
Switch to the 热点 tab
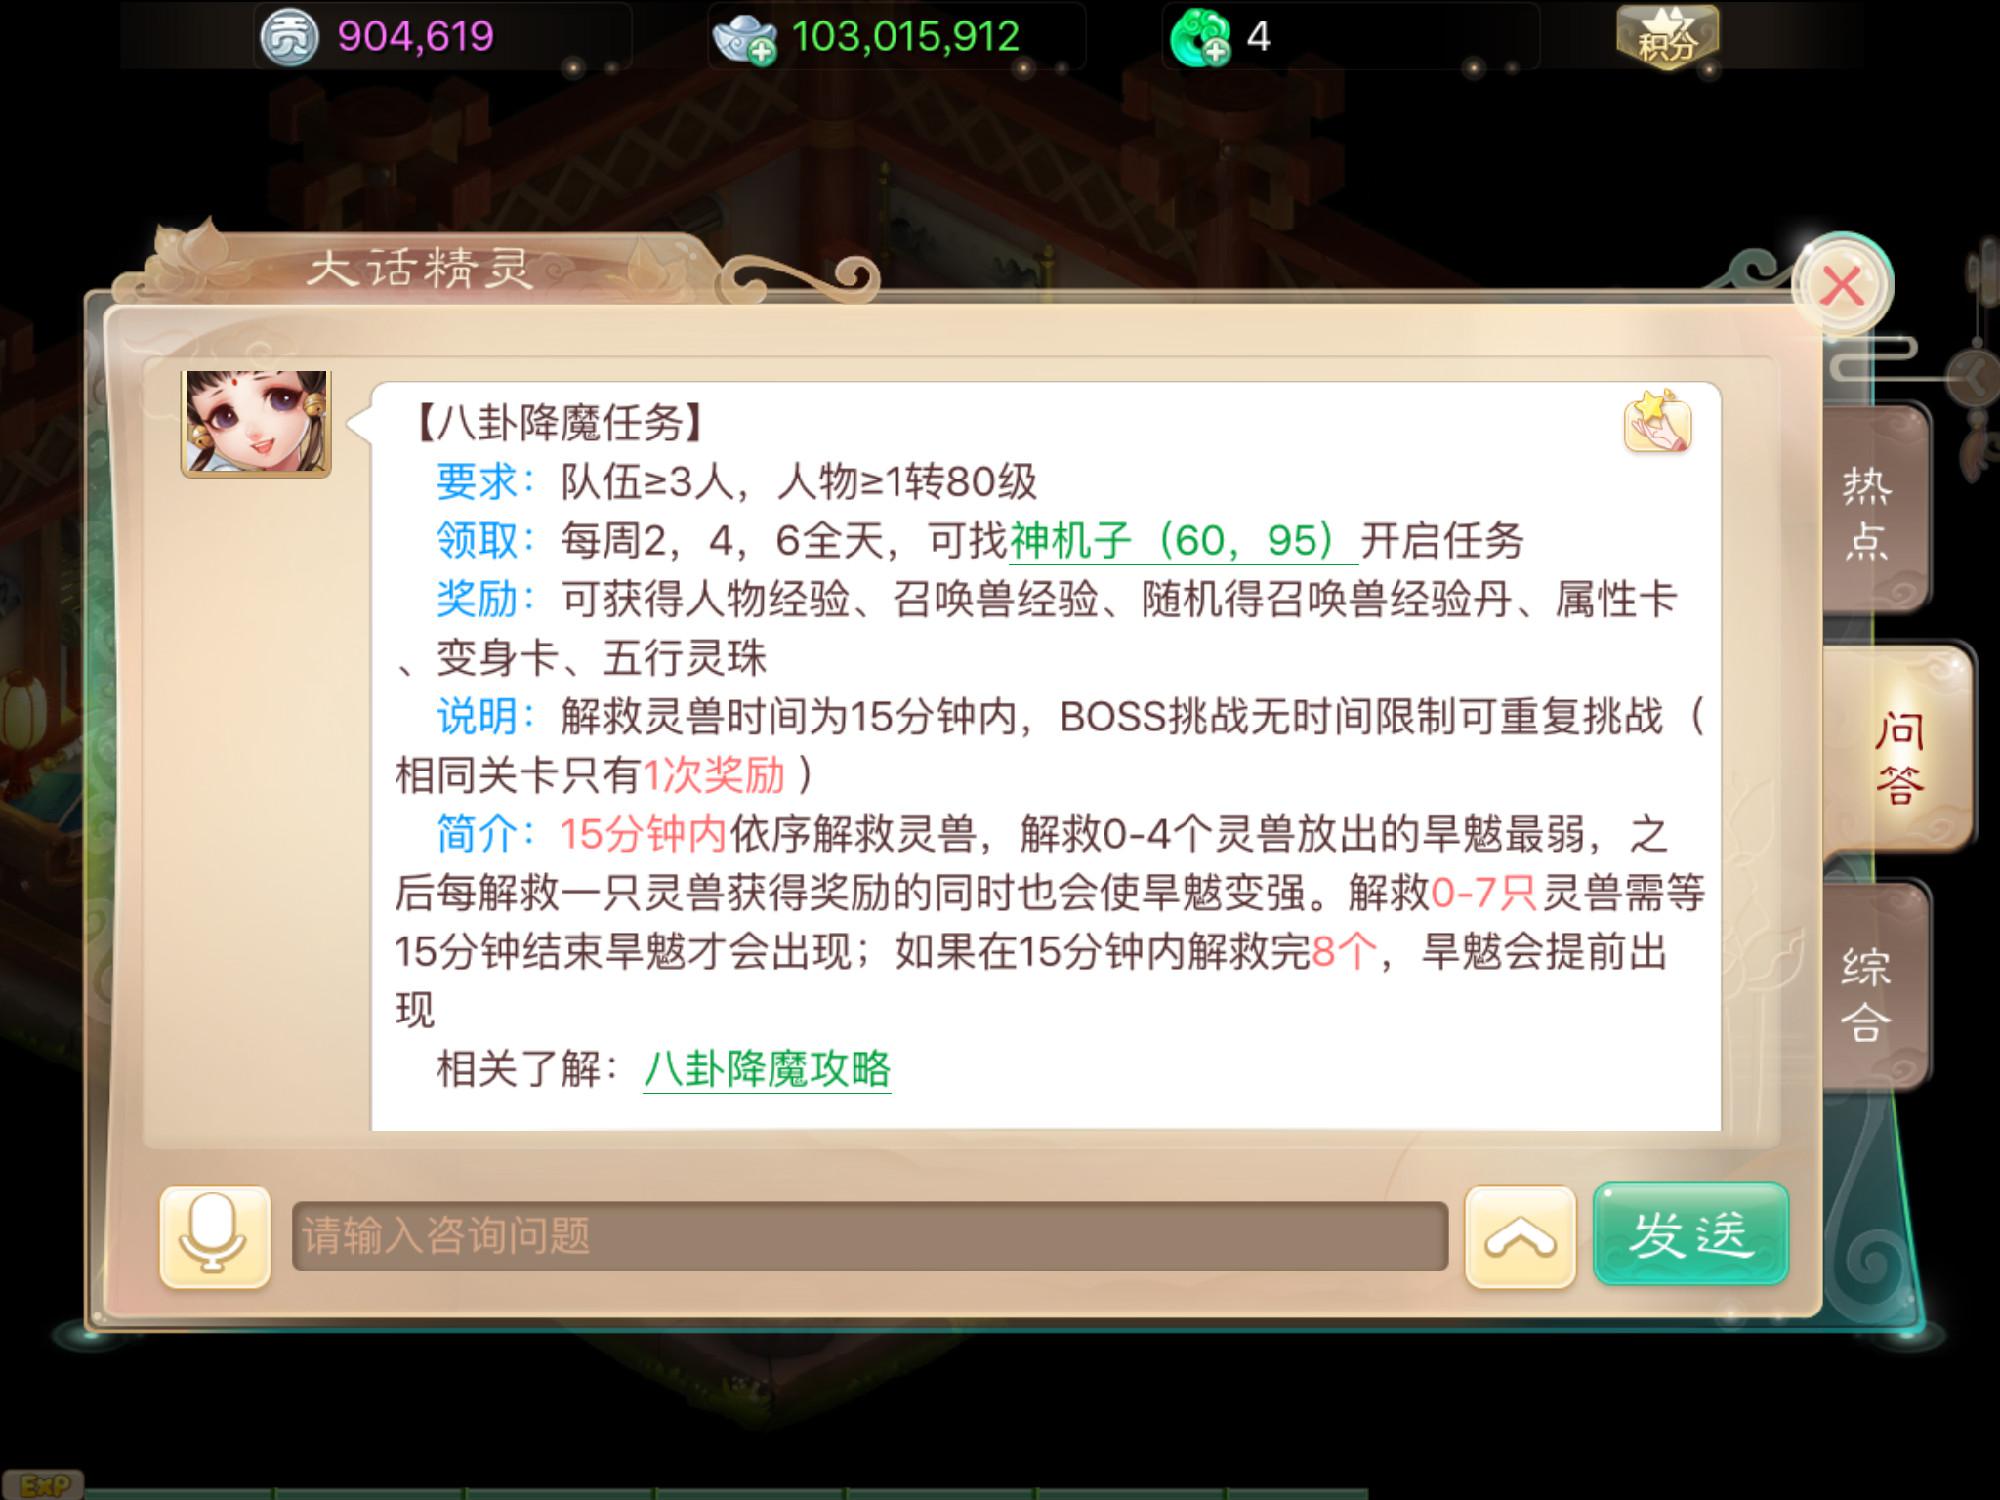pyautogui.click(x=1870, y=512)
